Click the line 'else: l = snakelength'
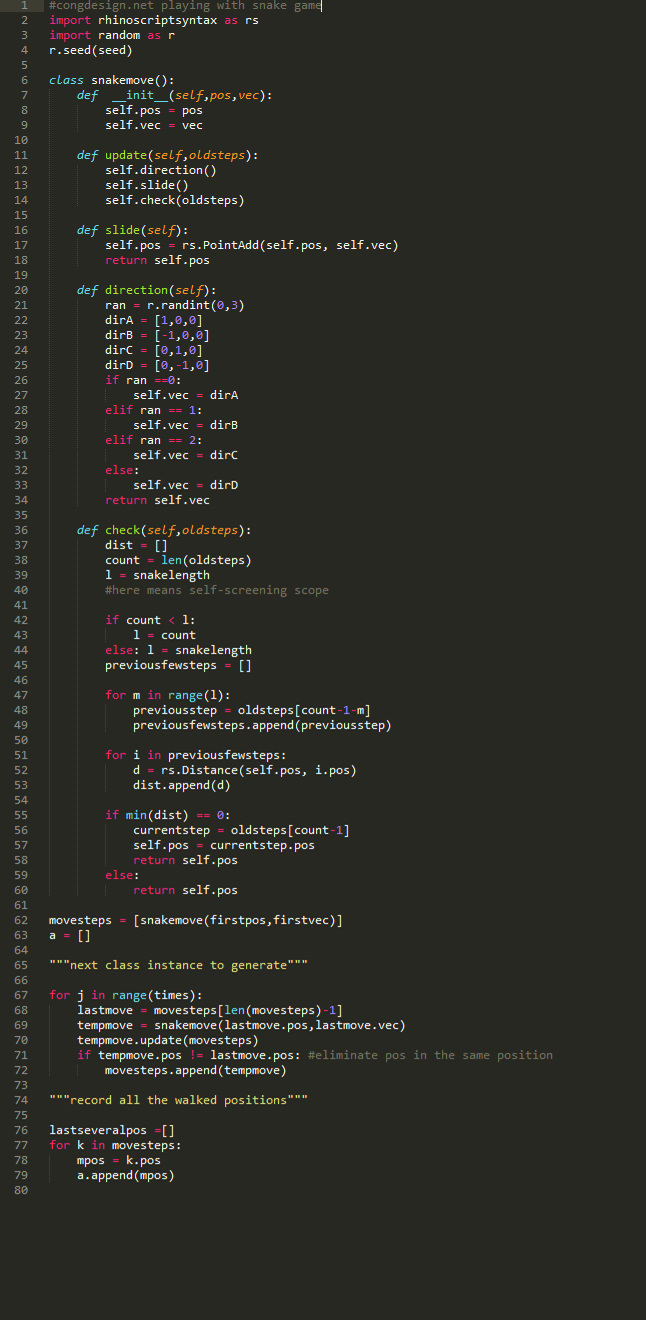Screen dimensions: 646x1320 point(178,650)
